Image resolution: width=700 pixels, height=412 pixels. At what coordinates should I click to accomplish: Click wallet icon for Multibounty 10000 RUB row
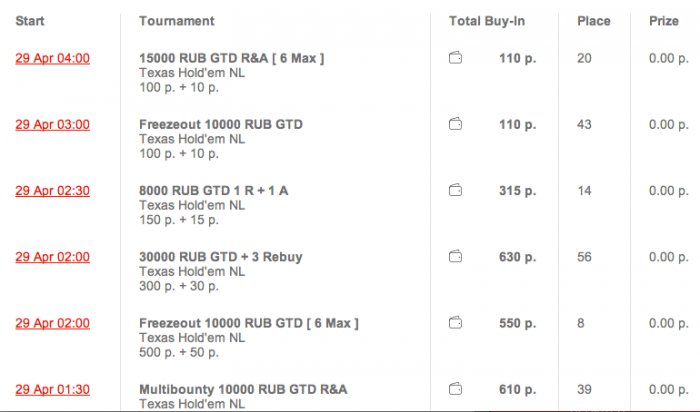point(456,389)
